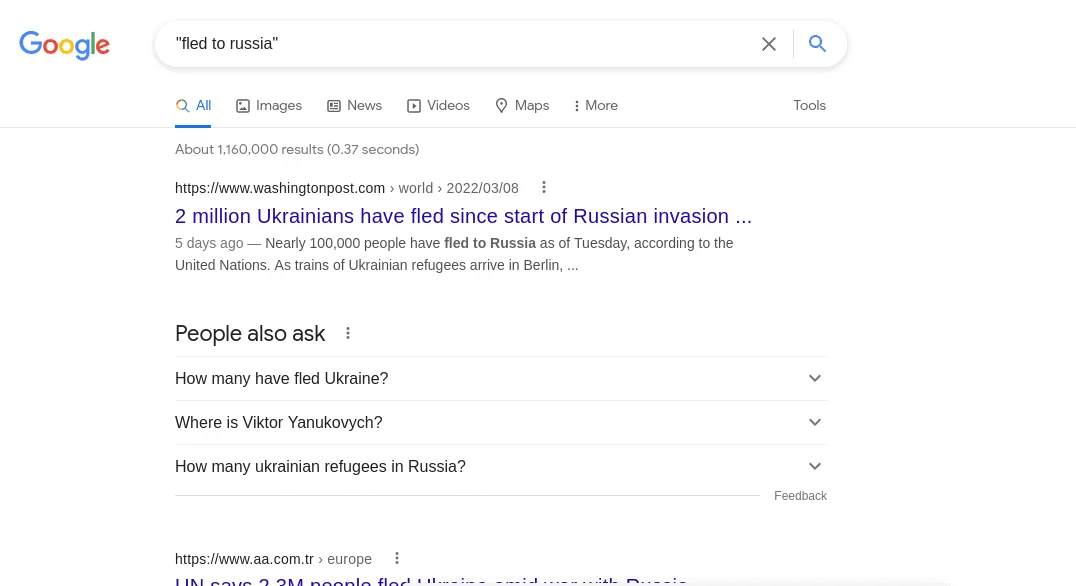
Task: Open the Videos search tab
Action: click(438, 106)
